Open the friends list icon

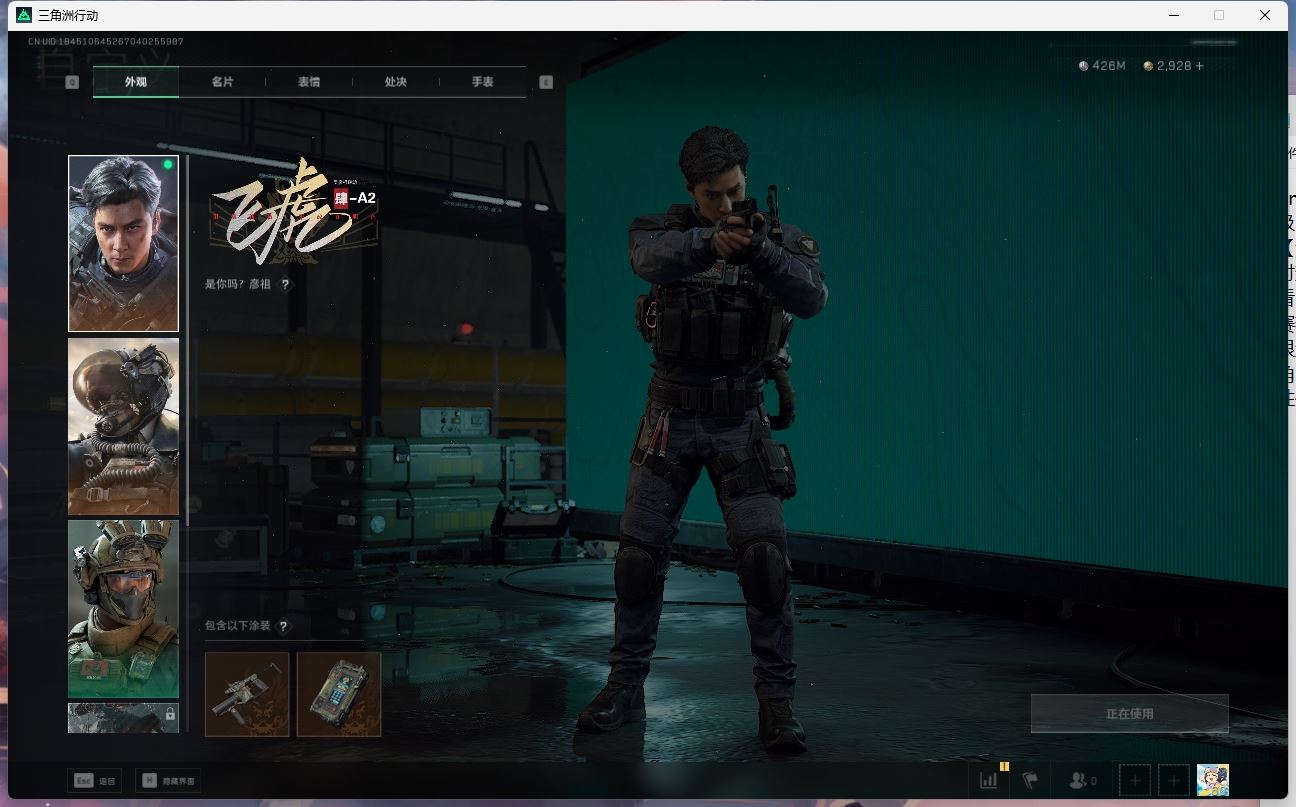click(x=1081, y=780)
